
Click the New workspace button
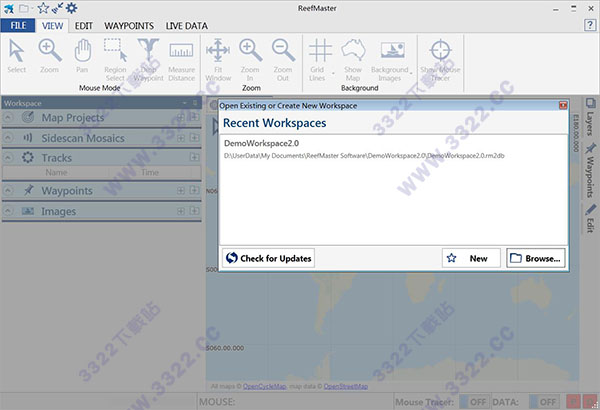click(471, 258)
